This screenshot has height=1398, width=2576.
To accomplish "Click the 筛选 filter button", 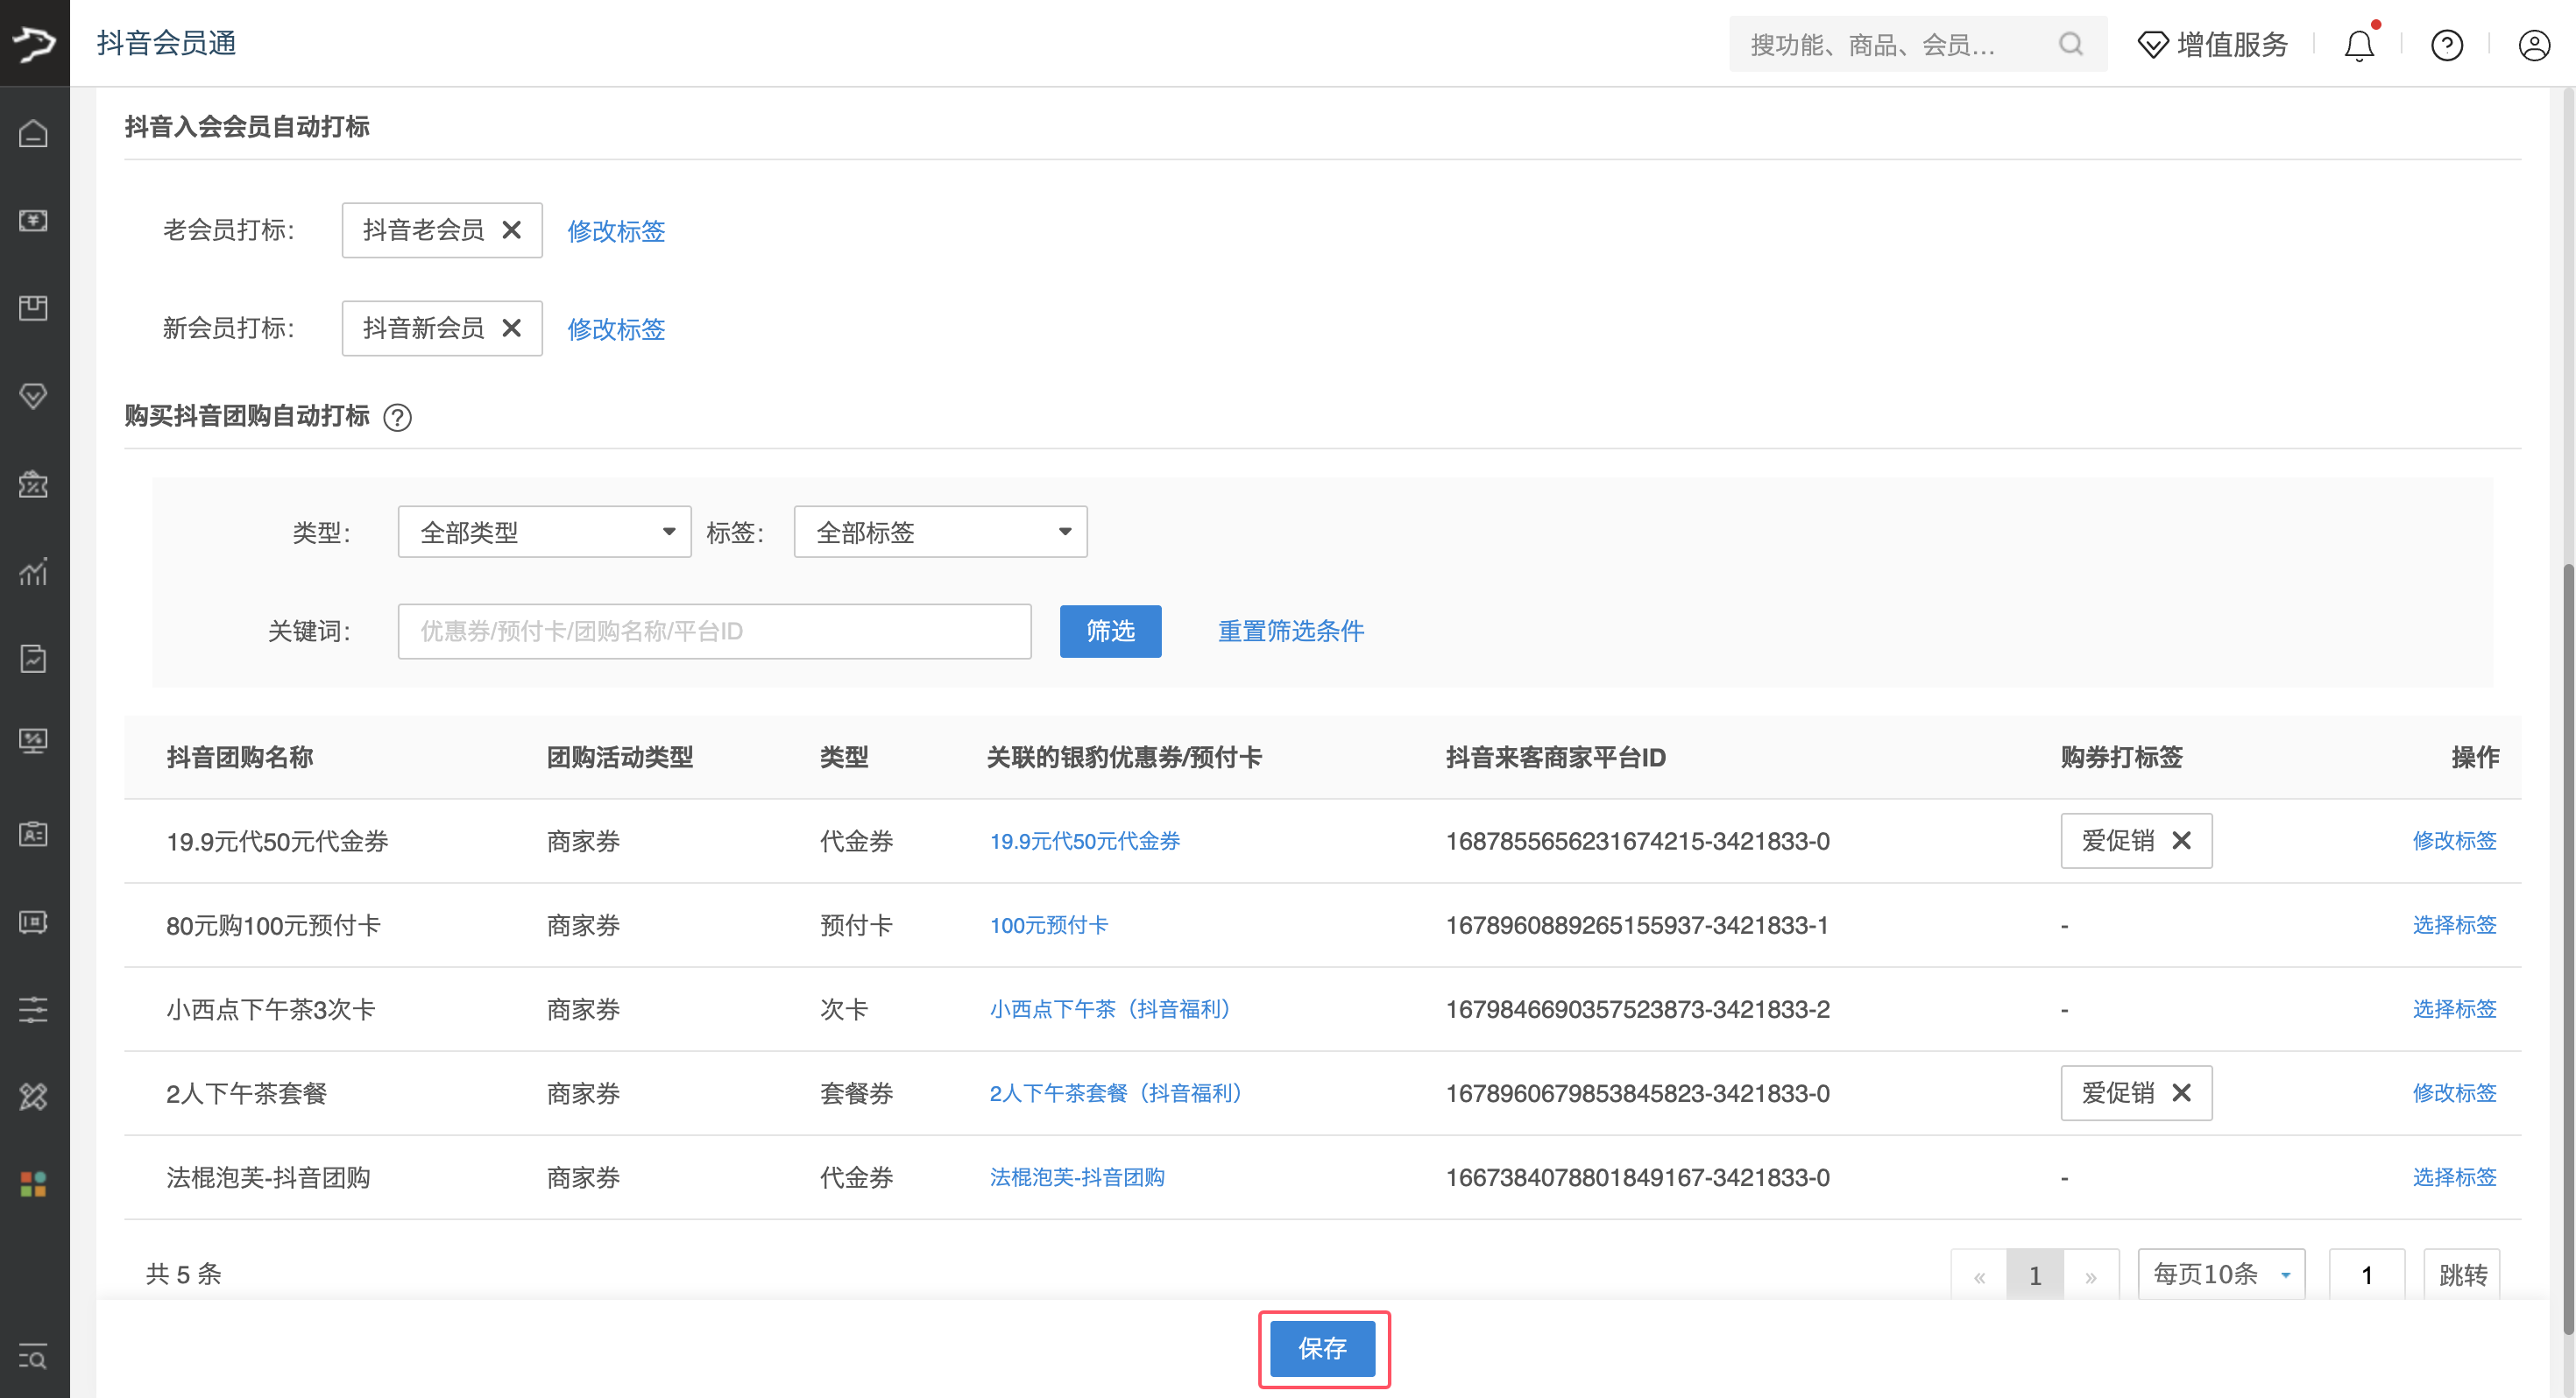I will 1110,631.
